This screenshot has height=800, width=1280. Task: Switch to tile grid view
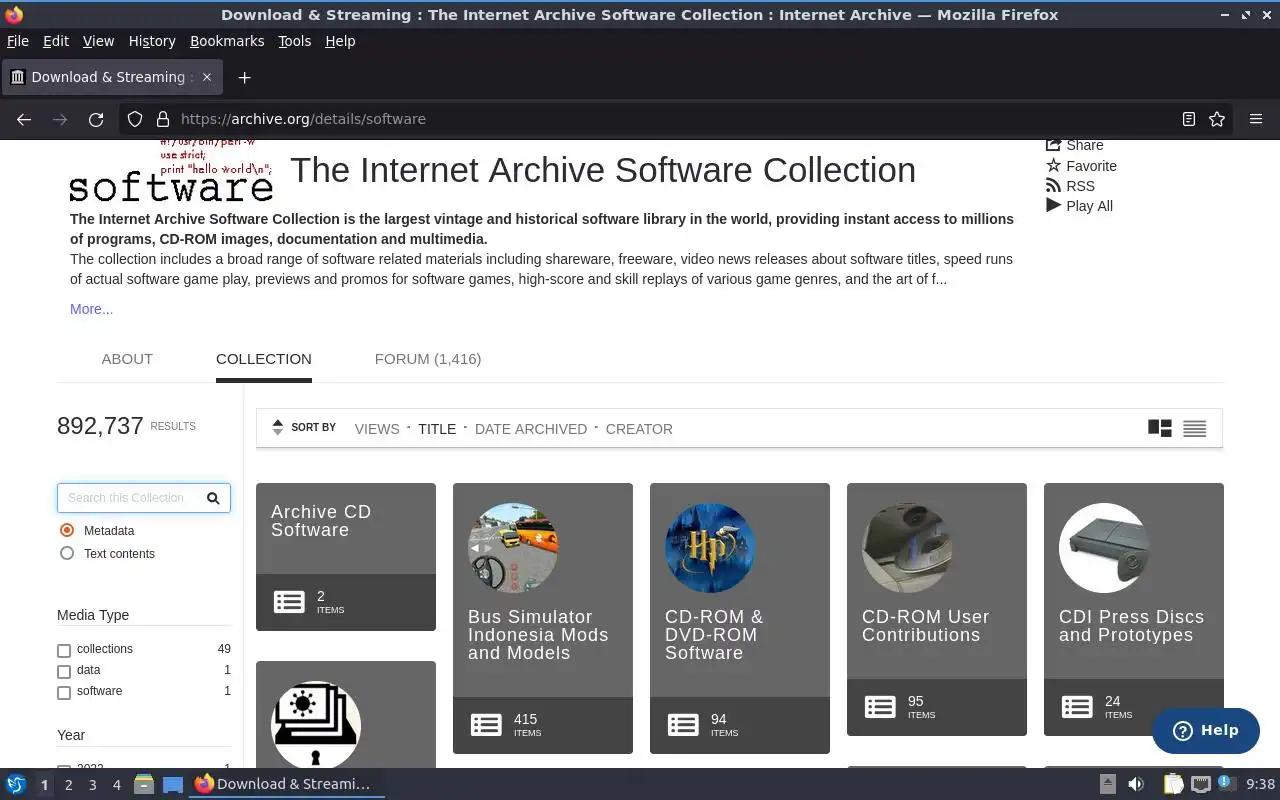tap(1160, 428)
